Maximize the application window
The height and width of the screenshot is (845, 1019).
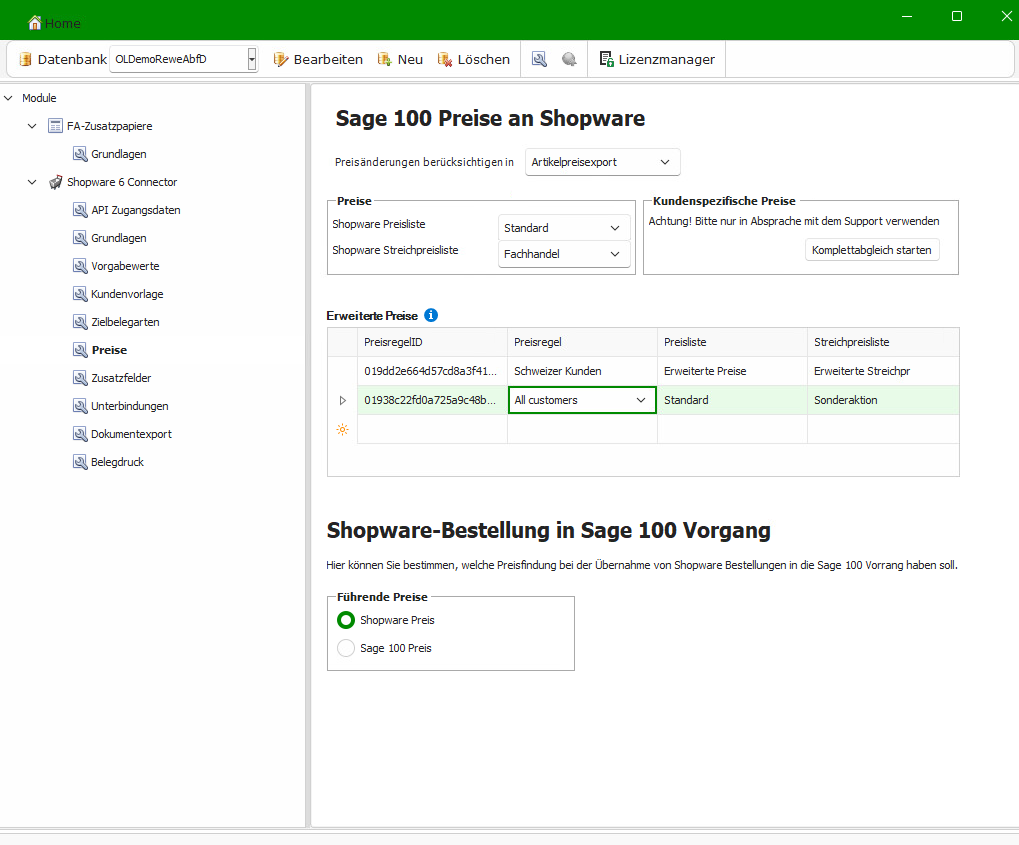click(957, 16)
